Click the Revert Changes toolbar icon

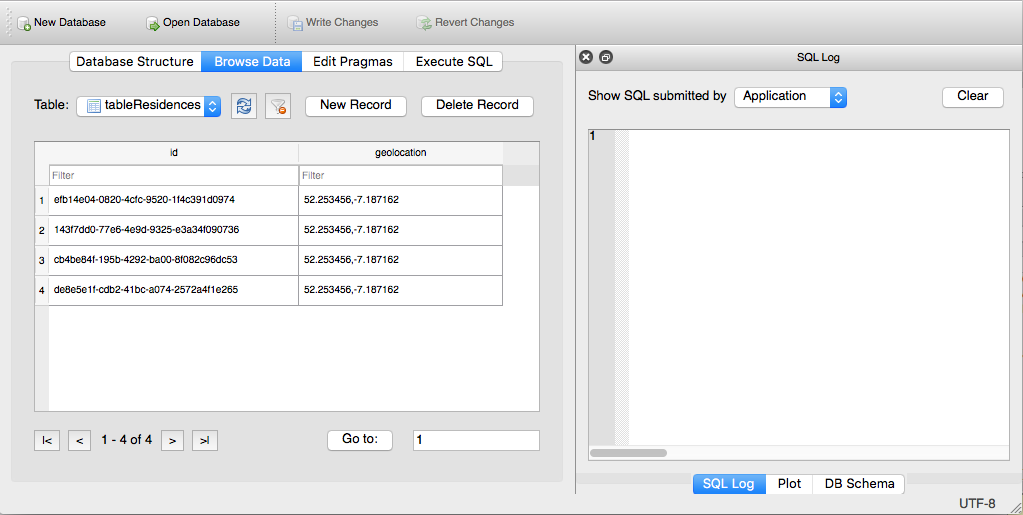[x=424, y=23]
